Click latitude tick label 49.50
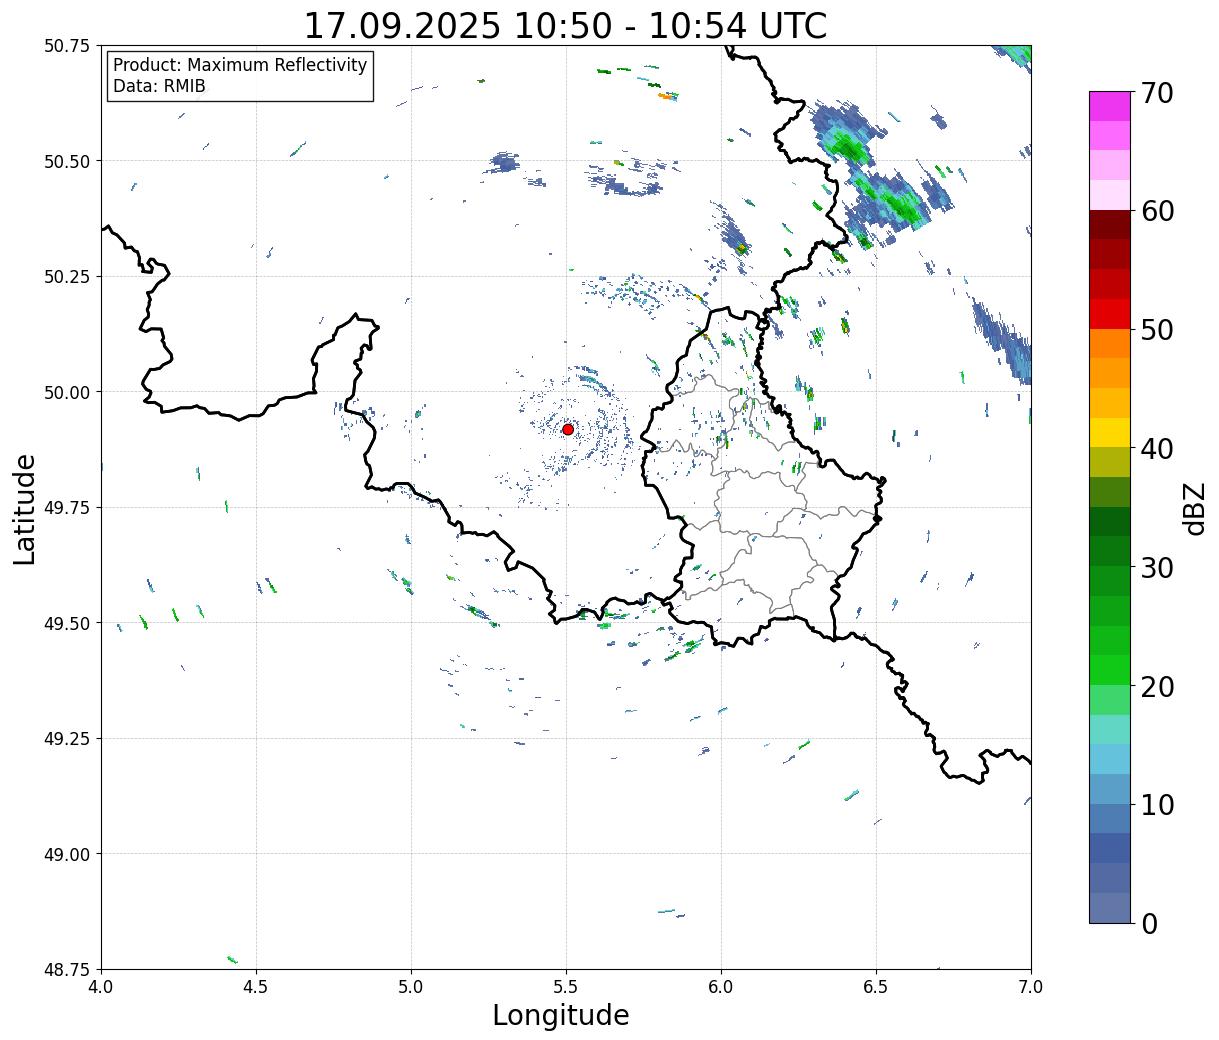Screen dimensions: 1219x1040 67,623
